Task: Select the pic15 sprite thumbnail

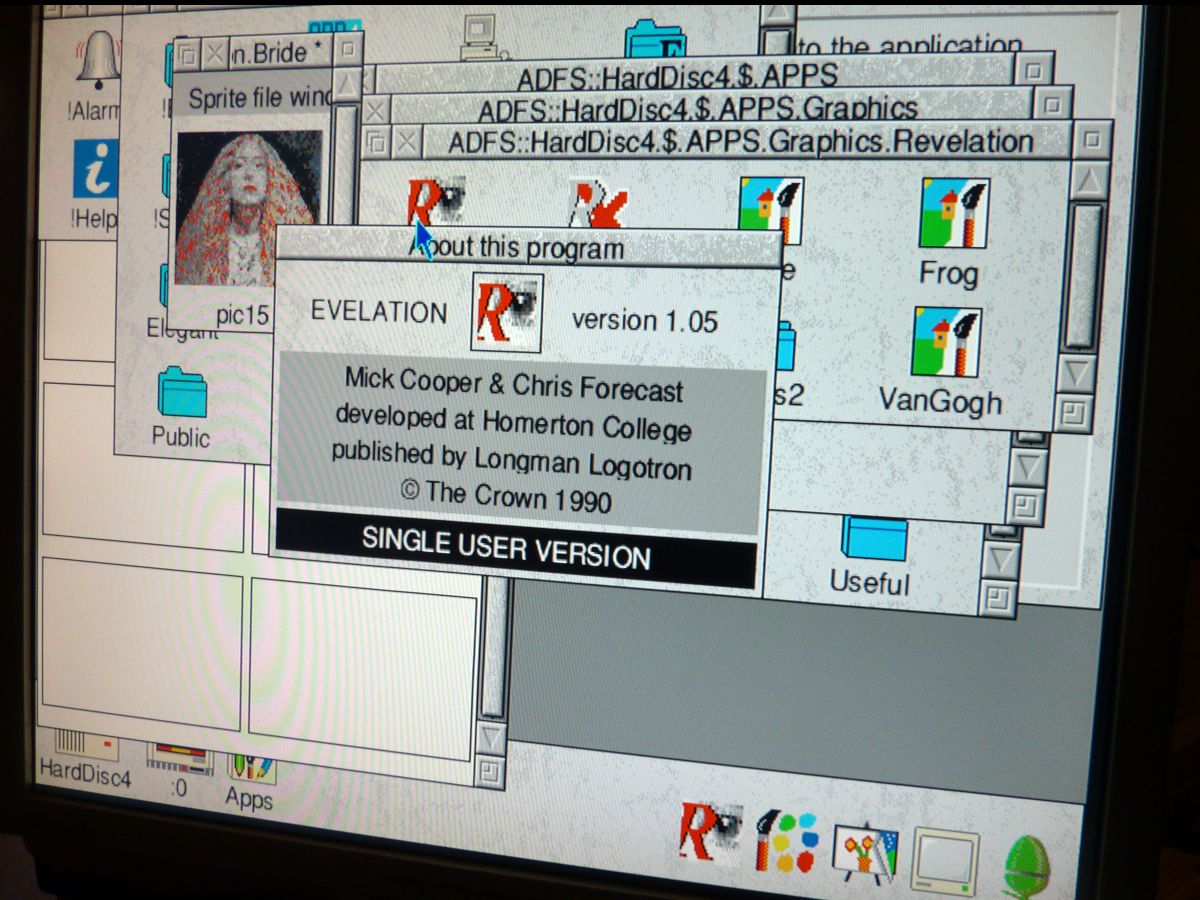Action: pyautogui.click(x=248, y=209)
